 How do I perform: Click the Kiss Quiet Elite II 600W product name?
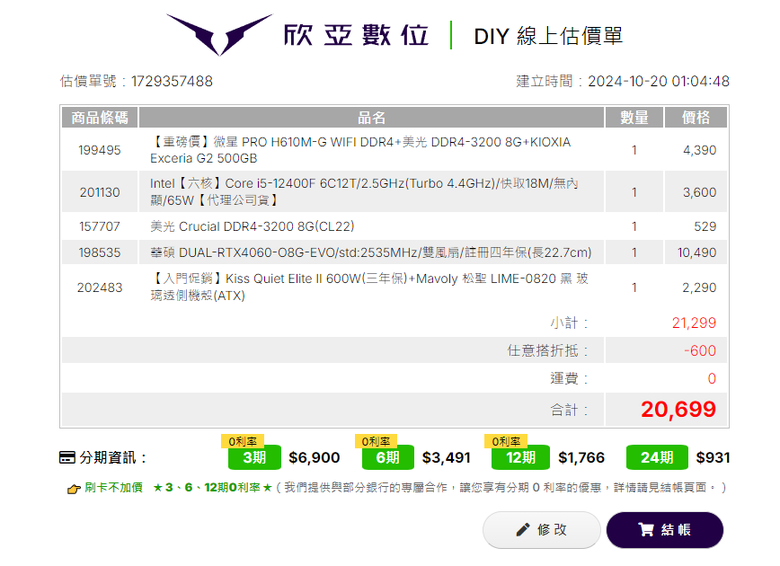coord(369,287)
